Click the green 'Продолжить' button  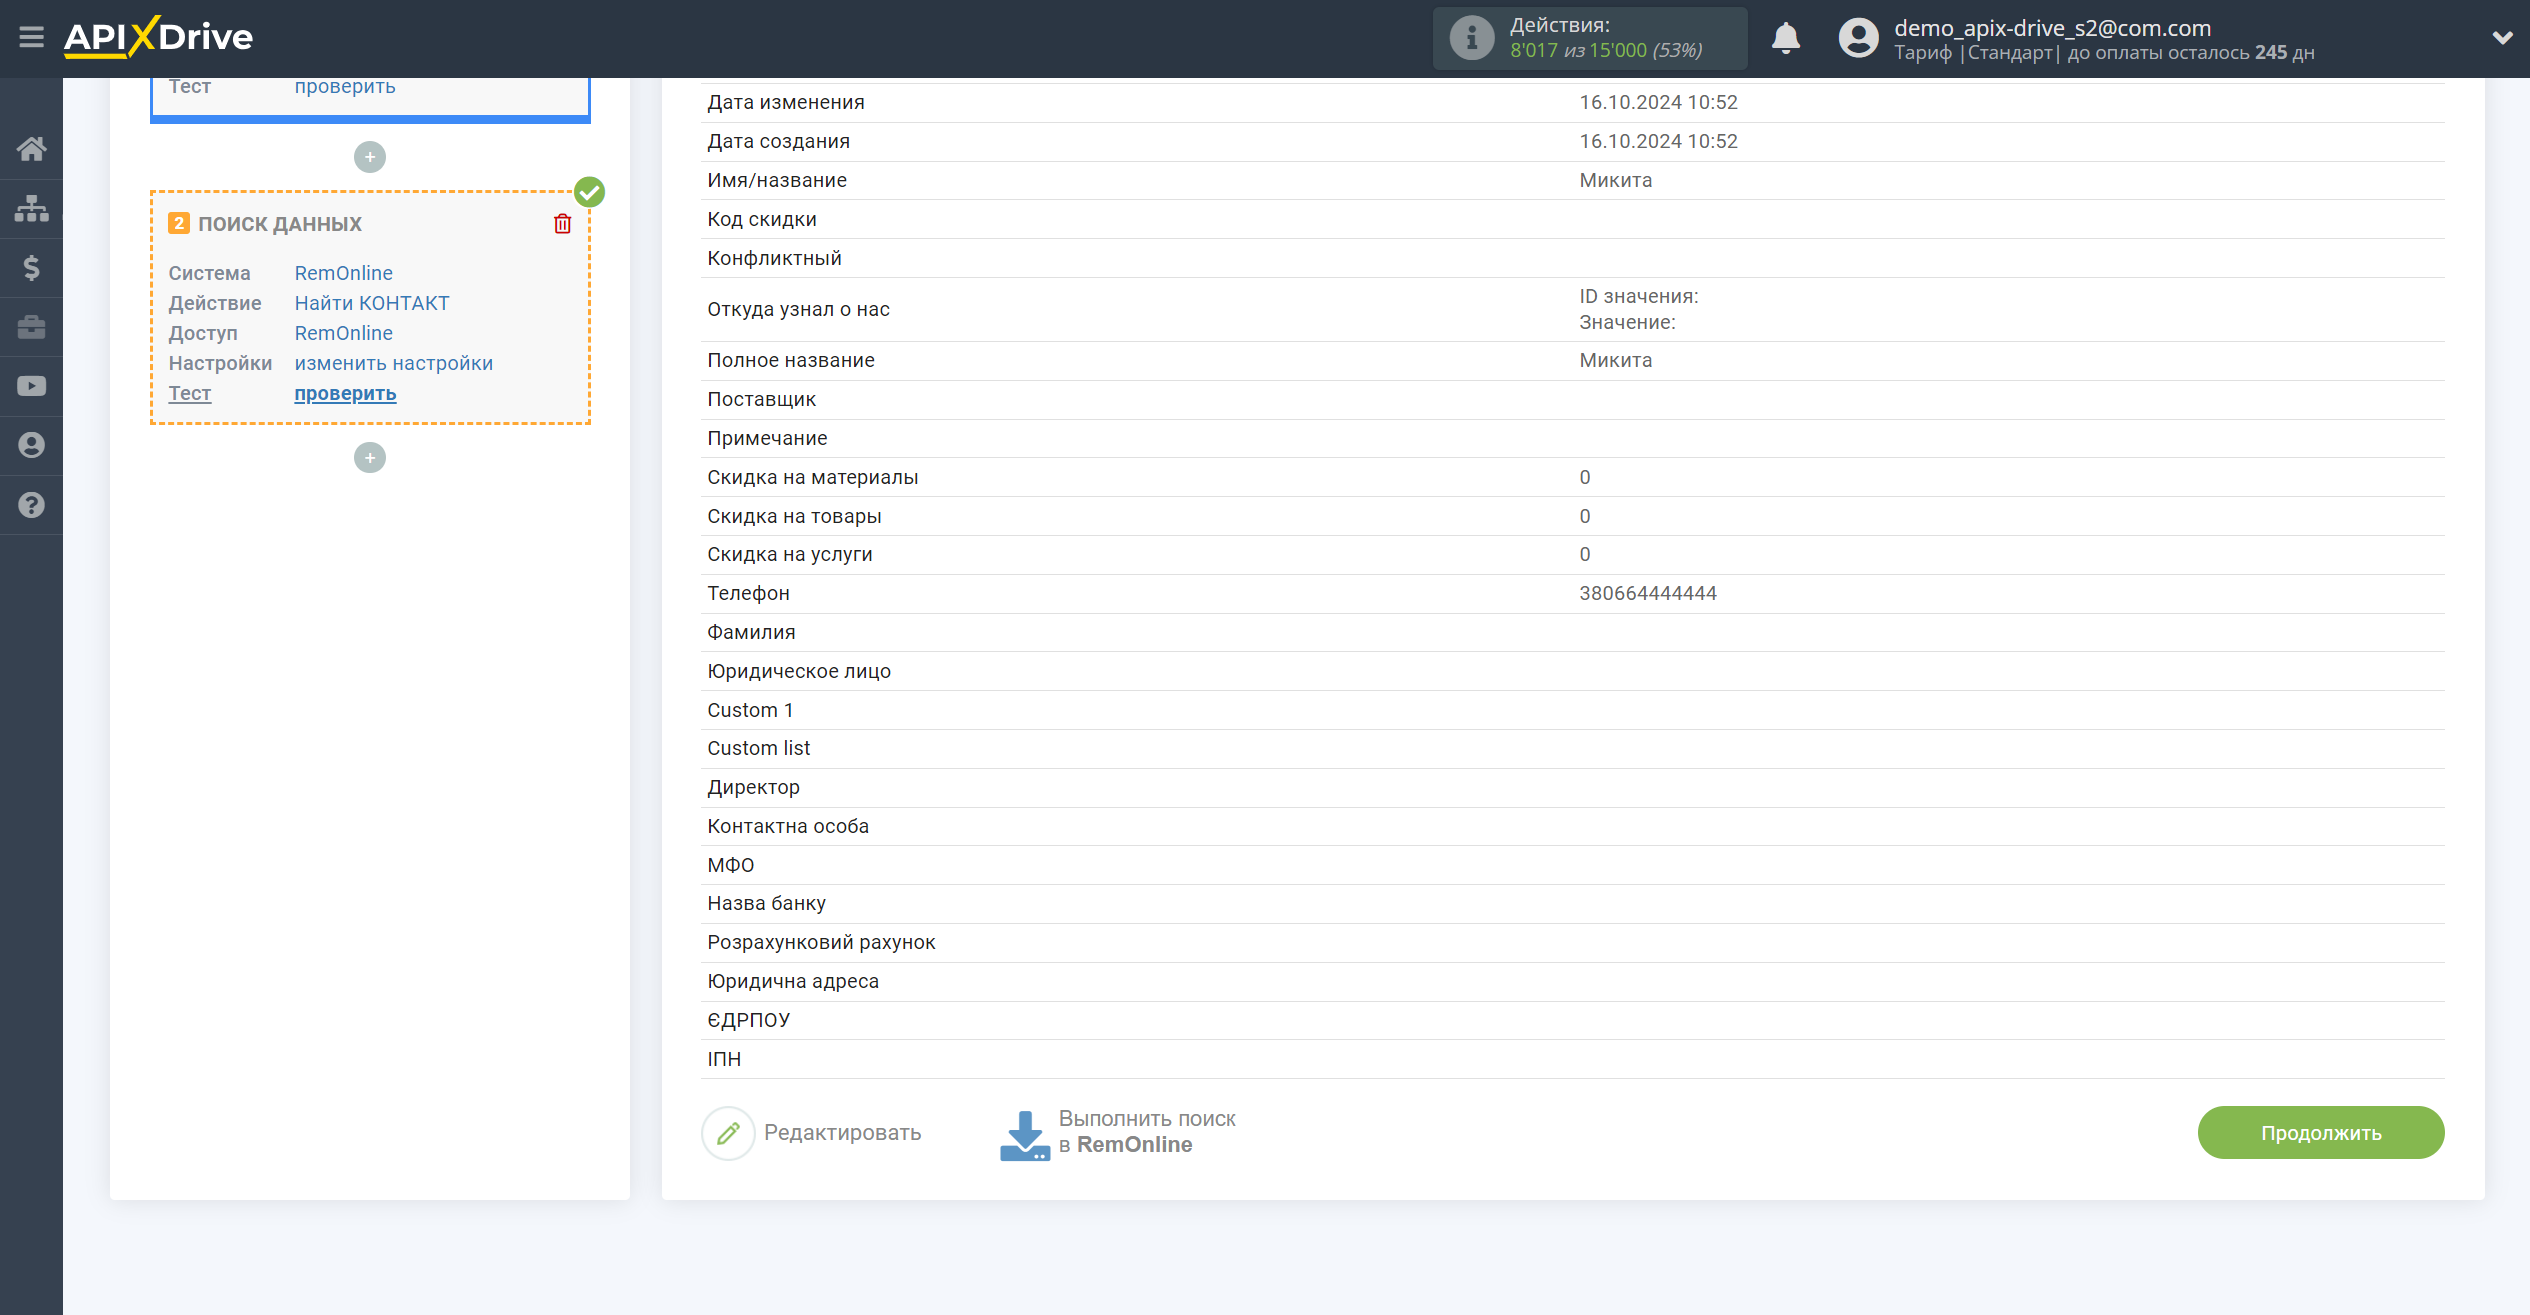coord(2320,1133)
